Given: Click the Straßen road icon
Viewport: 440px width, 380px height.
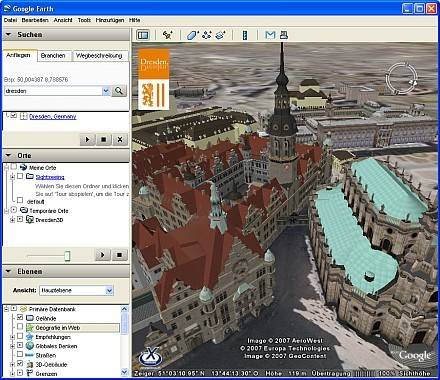Looking at the screenshot, I should pos(30,355).
